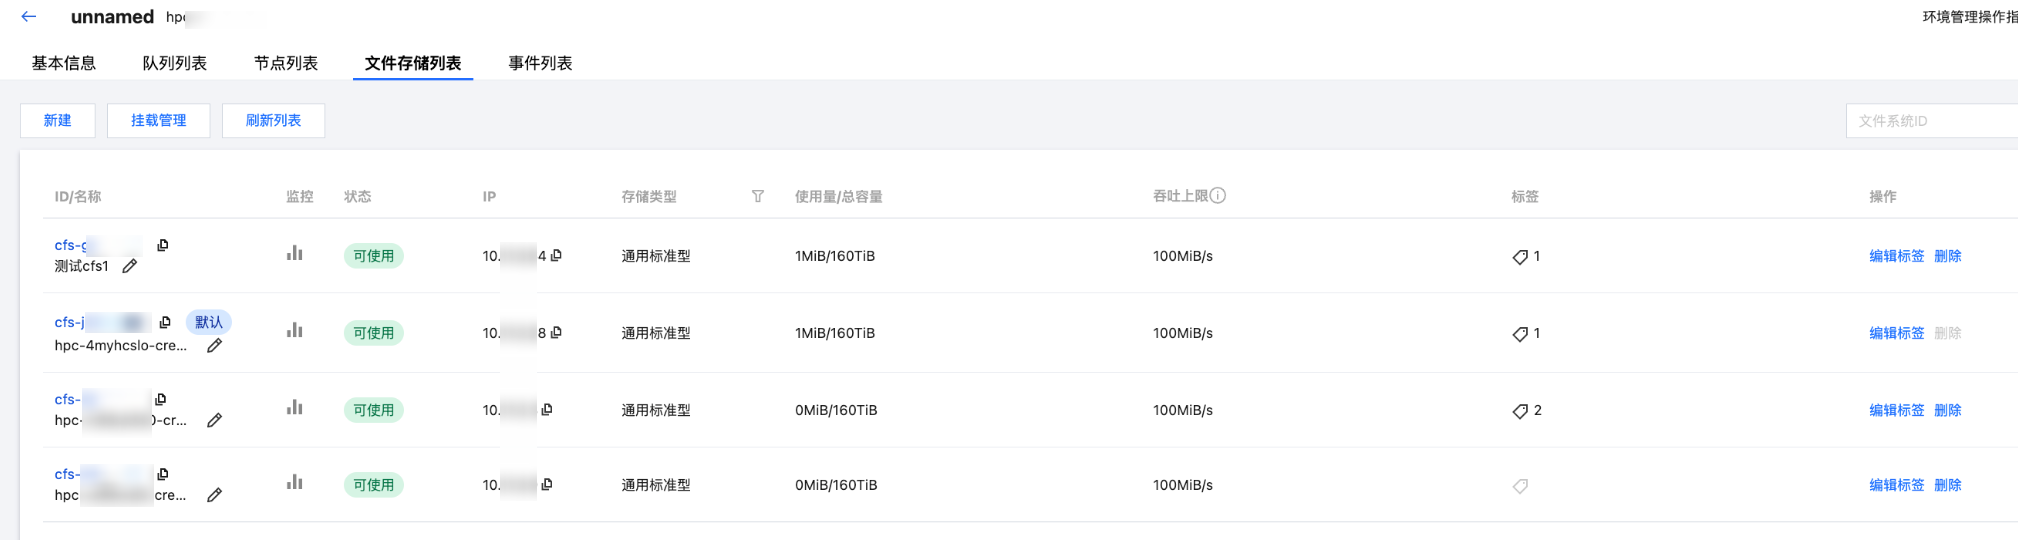
Task: Open monitoring chart for the default file system
Action: (294, 331)
